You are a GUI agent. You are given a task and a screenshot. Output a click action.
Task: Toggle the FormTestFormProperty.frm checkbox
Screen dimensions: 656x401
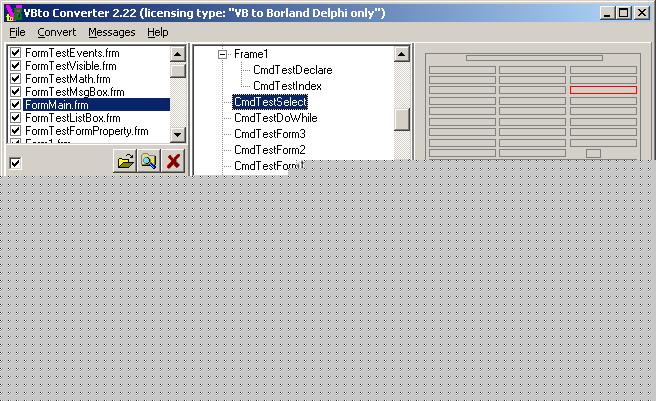point(15,131)
